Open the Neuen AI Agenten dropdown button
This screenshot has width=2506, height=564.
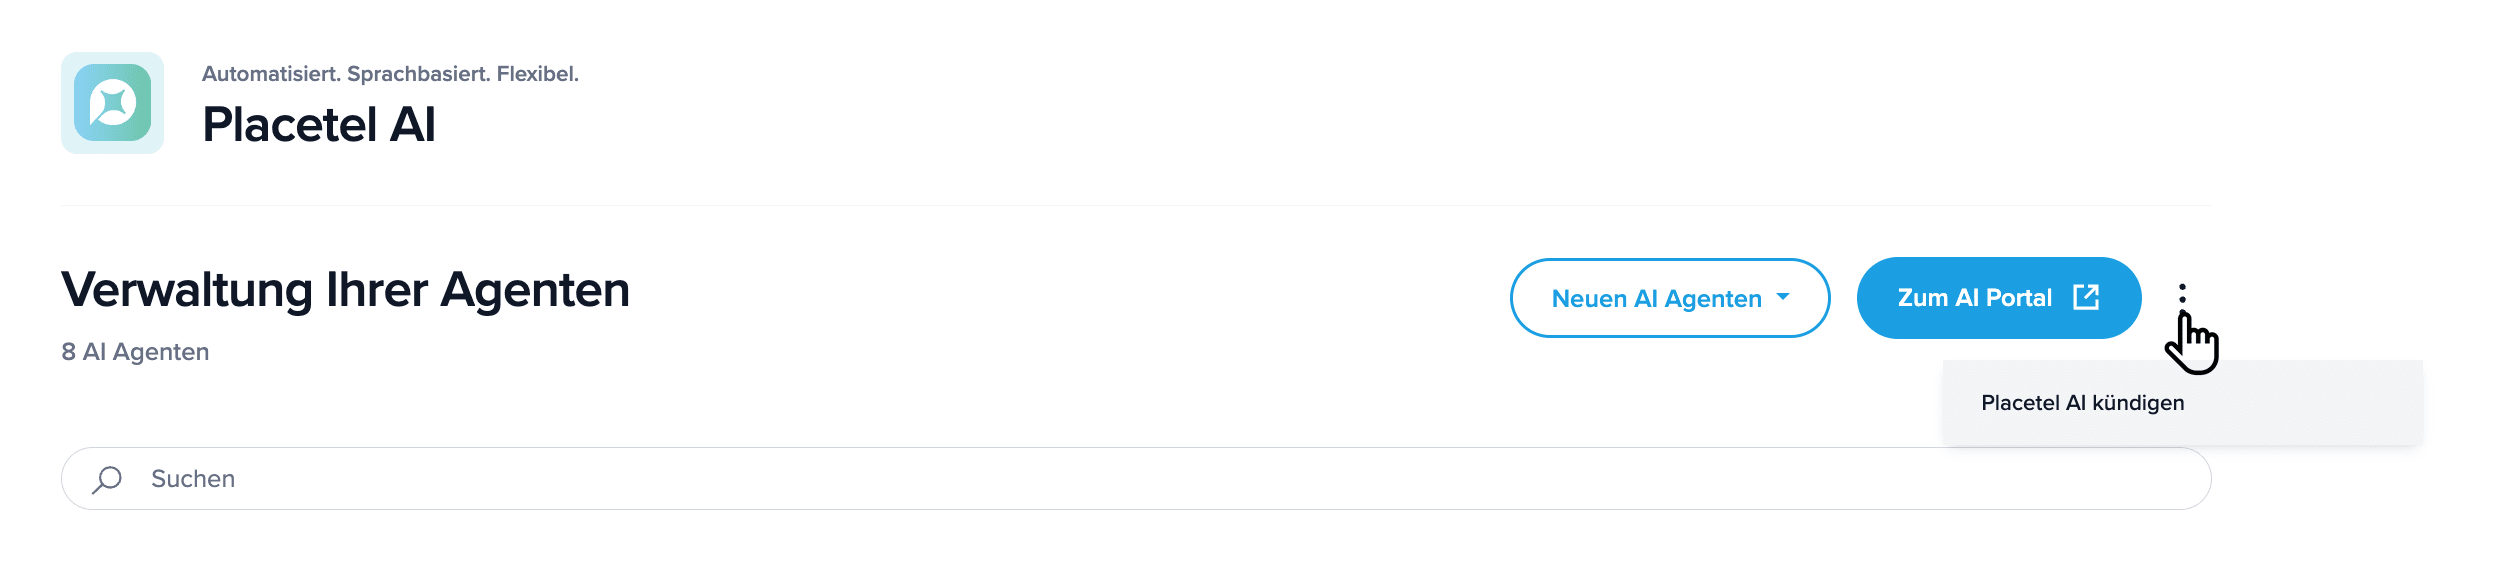[1669, 298]
